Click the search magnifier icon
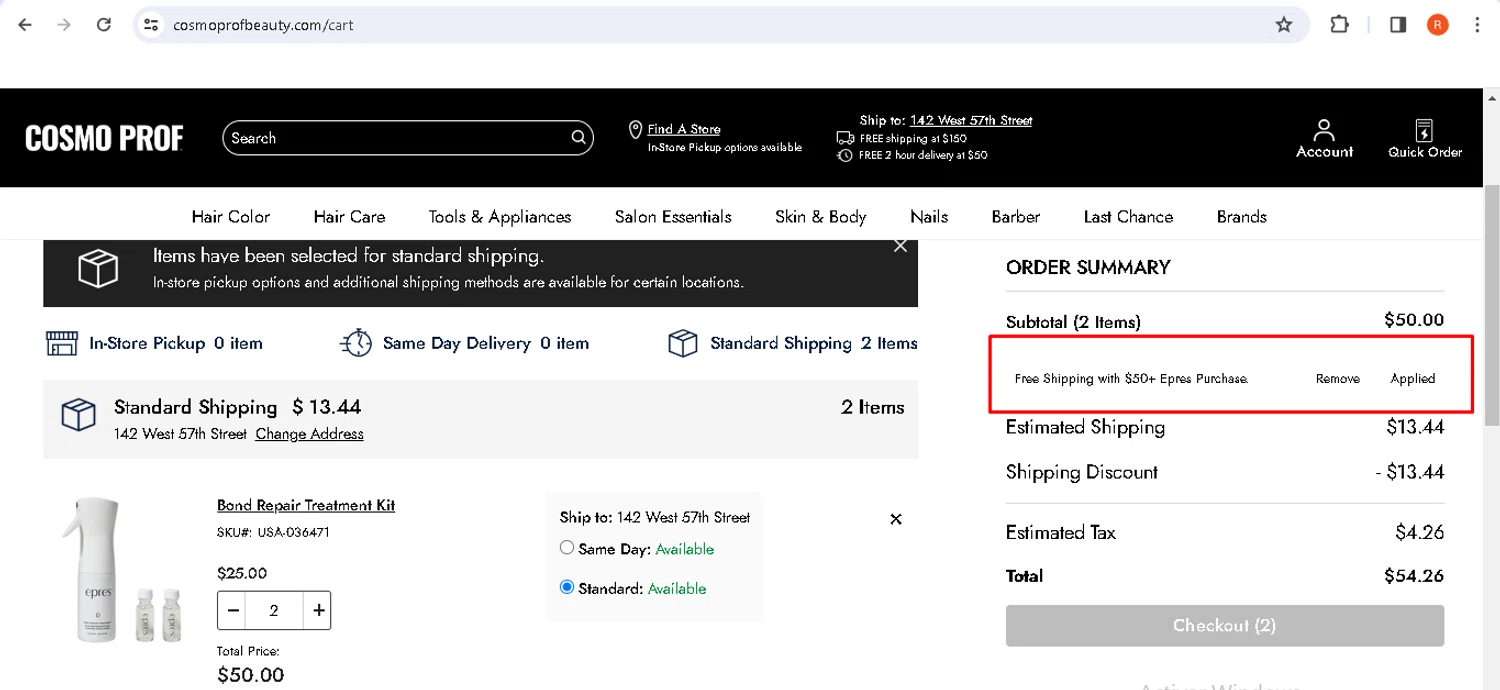The width and height of the screenshot is (1500, 690). [578, 138]
